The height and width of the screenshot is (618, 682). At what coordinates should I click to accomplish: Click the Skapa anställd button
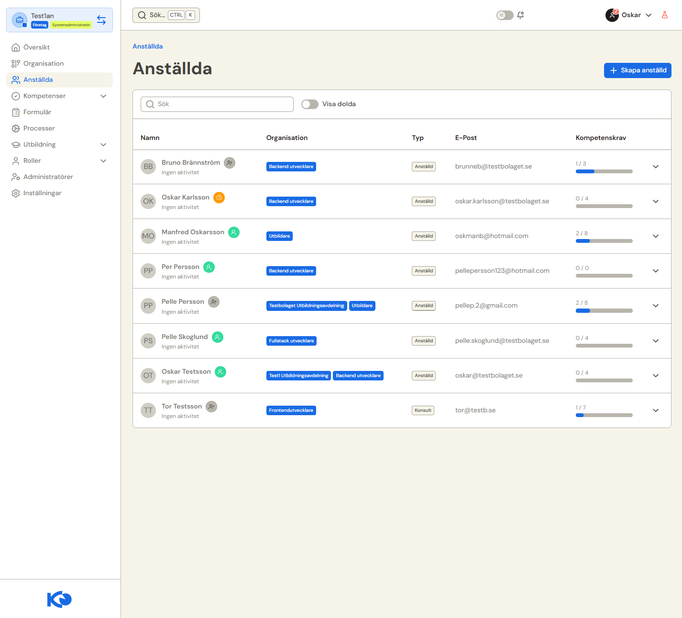coord(637,70)
